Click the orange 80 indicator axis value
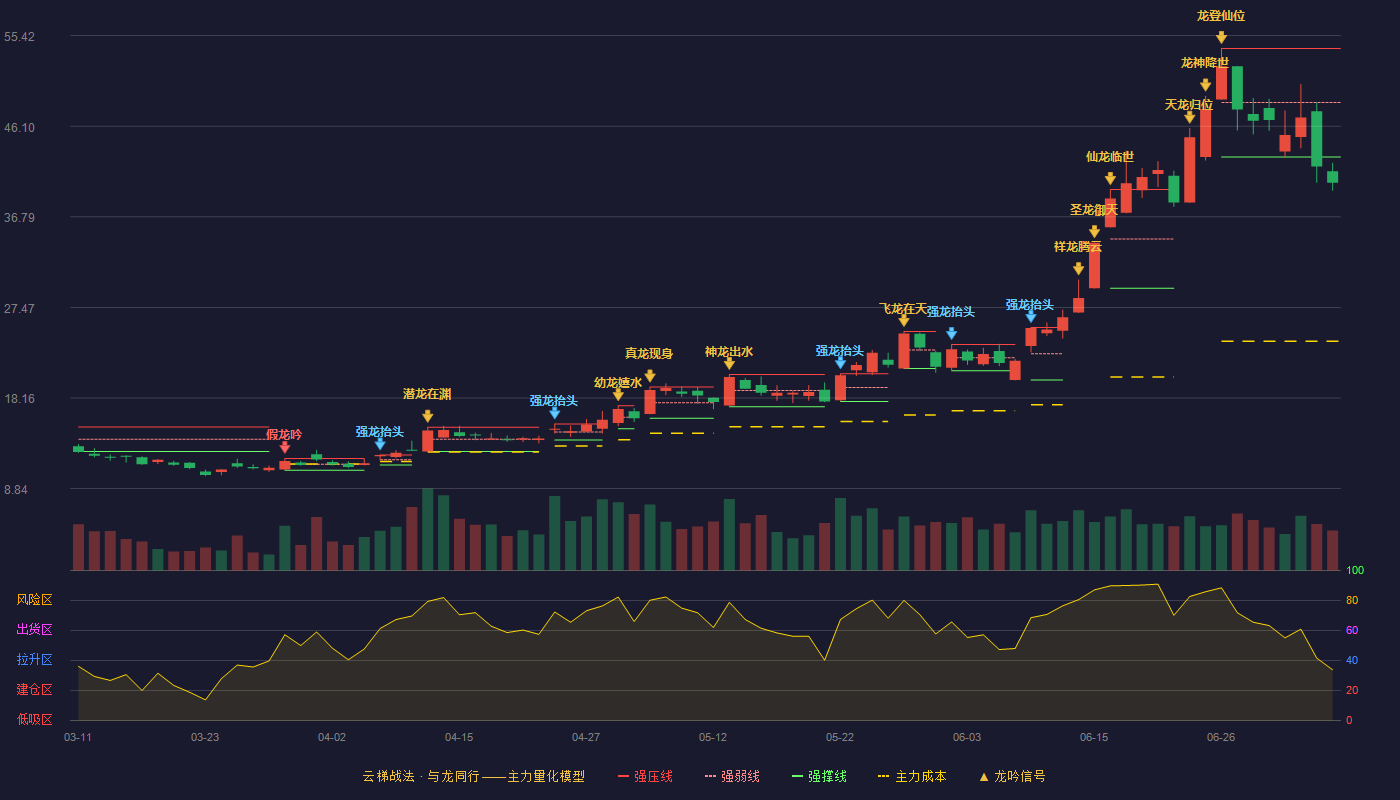Viewport: 1400px width, 800px height. pos(1352,601)
